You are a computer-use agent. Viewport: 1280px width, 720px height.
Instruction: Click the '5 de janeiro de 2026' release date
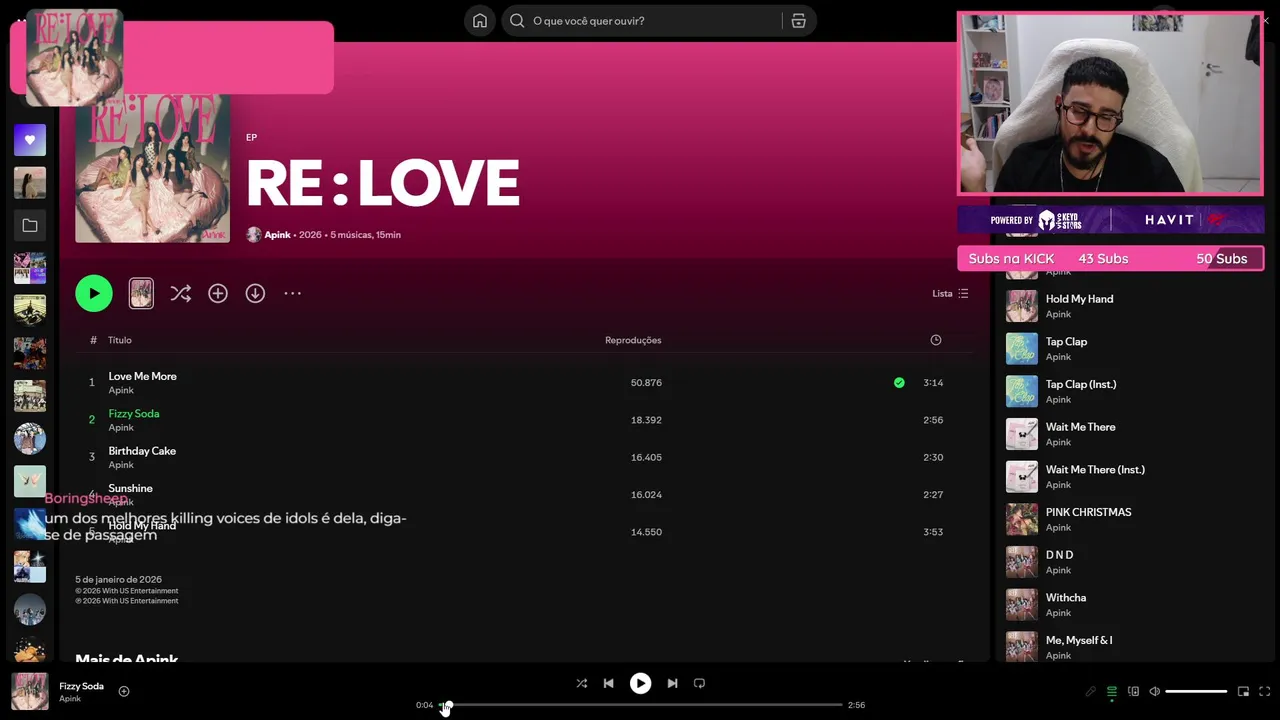click(x=118, y=580)
